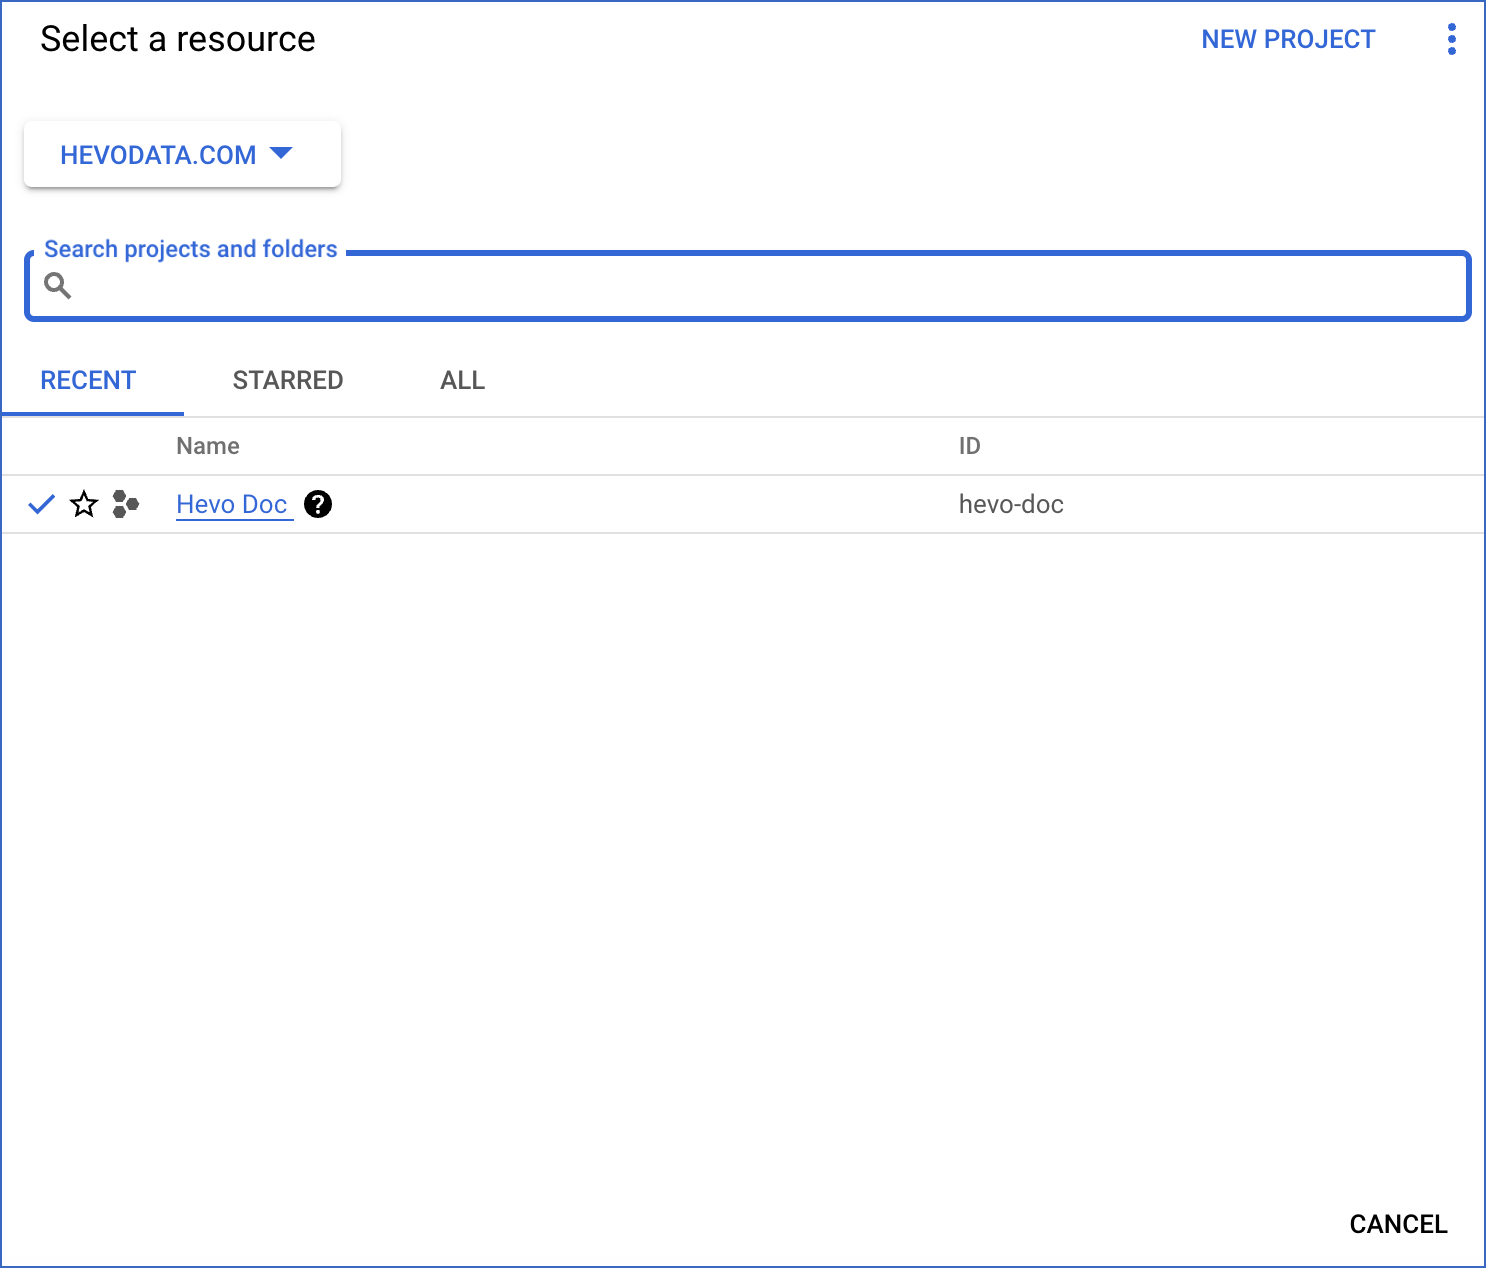Focus the Search projects and folders field
This screenshot has width=1486, height=1268.
point(748,286)
